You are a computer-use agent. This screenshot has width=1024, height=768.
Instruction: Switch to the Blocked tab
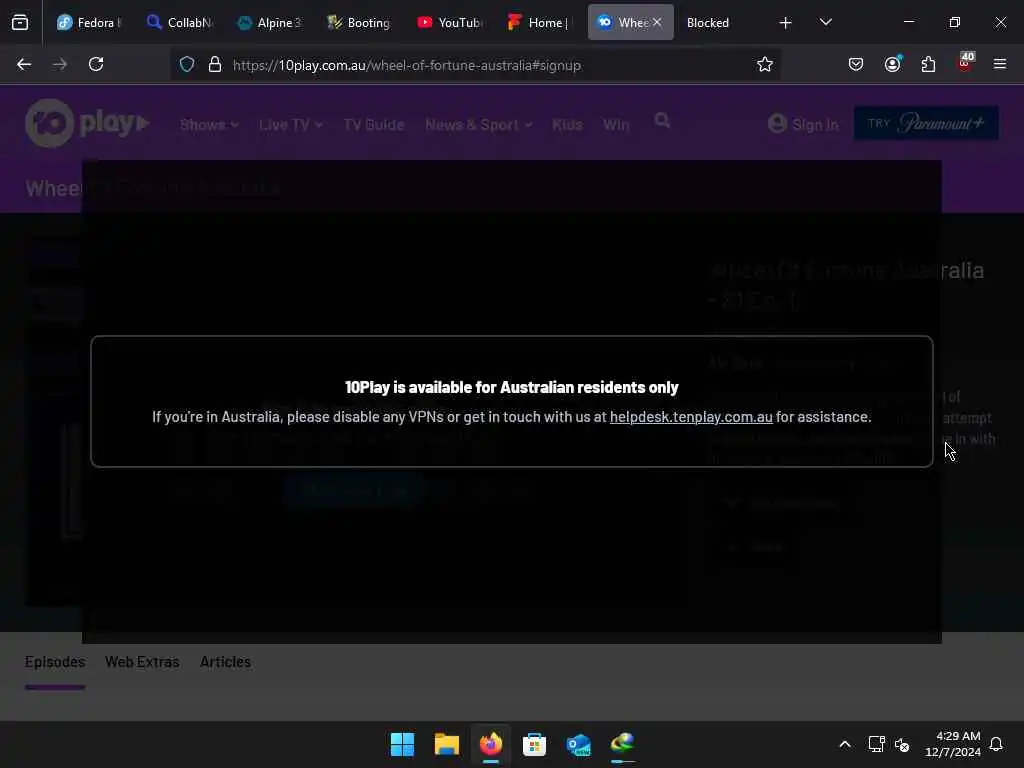720,22
